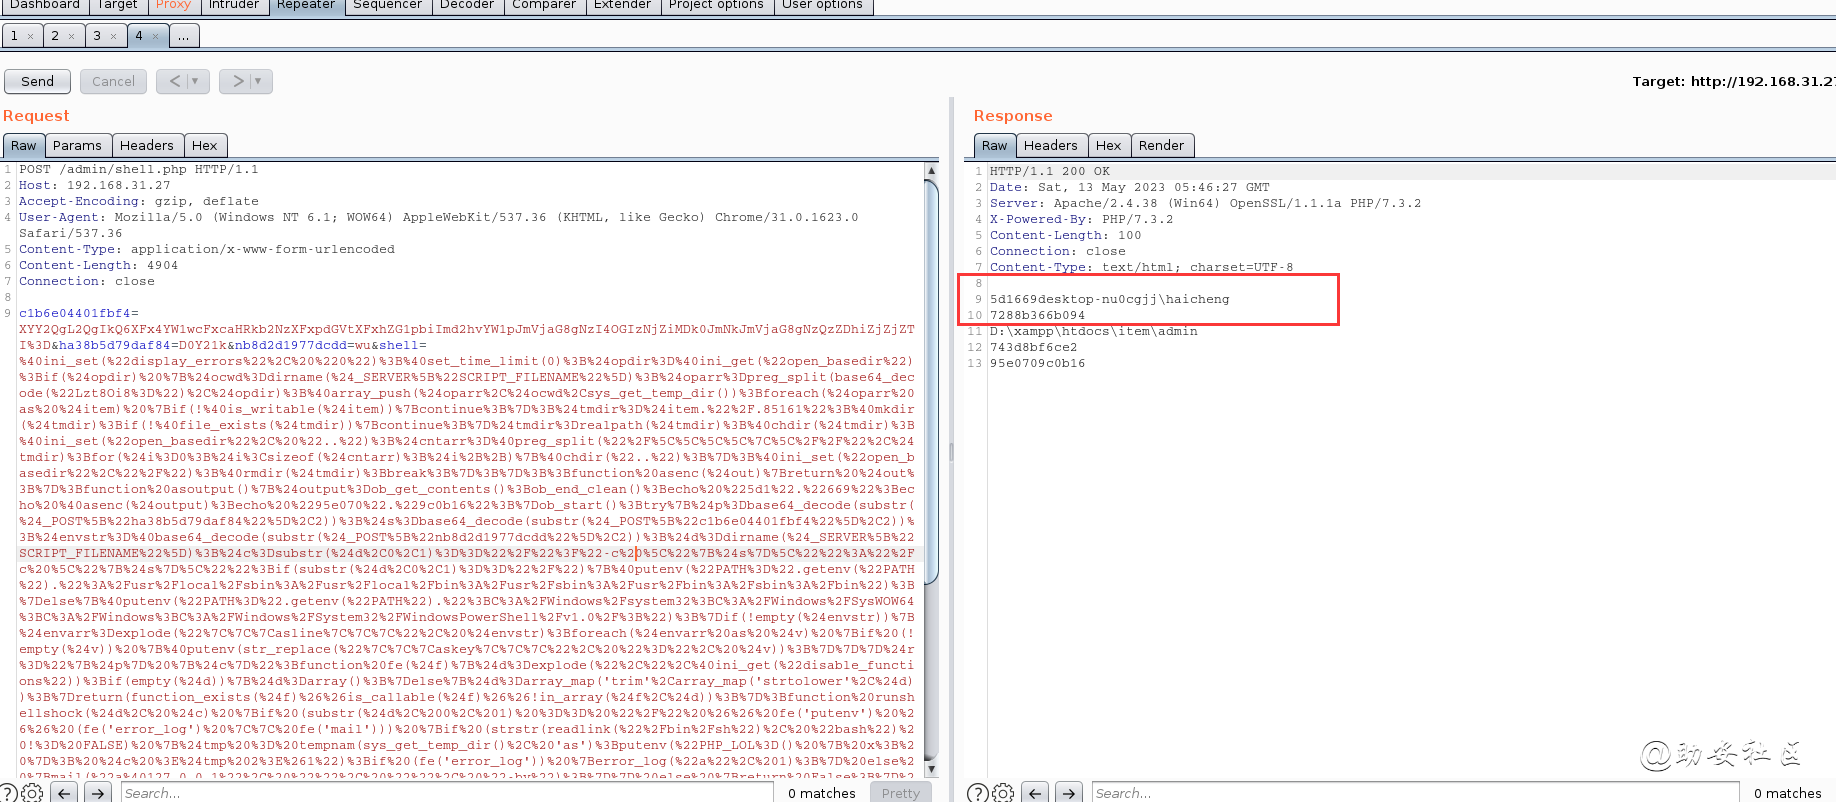The image size is (1836, 802).
Task: Select Repeater sub-tab 2
Action: coord(55,36)
